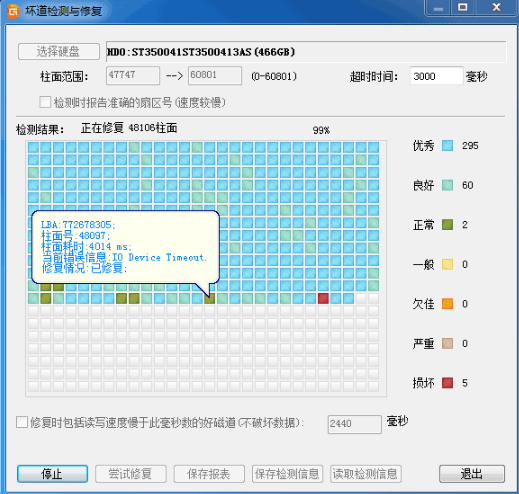
Task: Click the DiskGenius app icon in title bar
Action: coord(13,11)
